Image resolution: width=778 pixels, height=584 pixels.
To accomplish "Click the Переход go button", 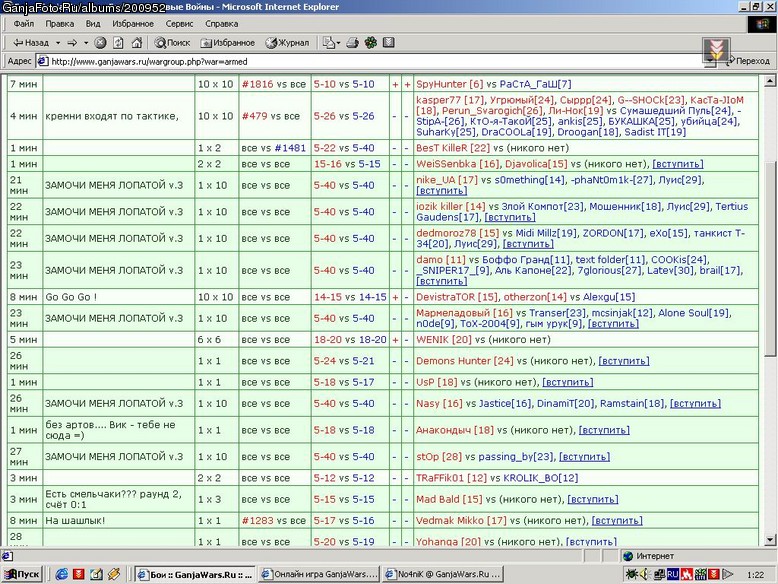I will point(747,61).
